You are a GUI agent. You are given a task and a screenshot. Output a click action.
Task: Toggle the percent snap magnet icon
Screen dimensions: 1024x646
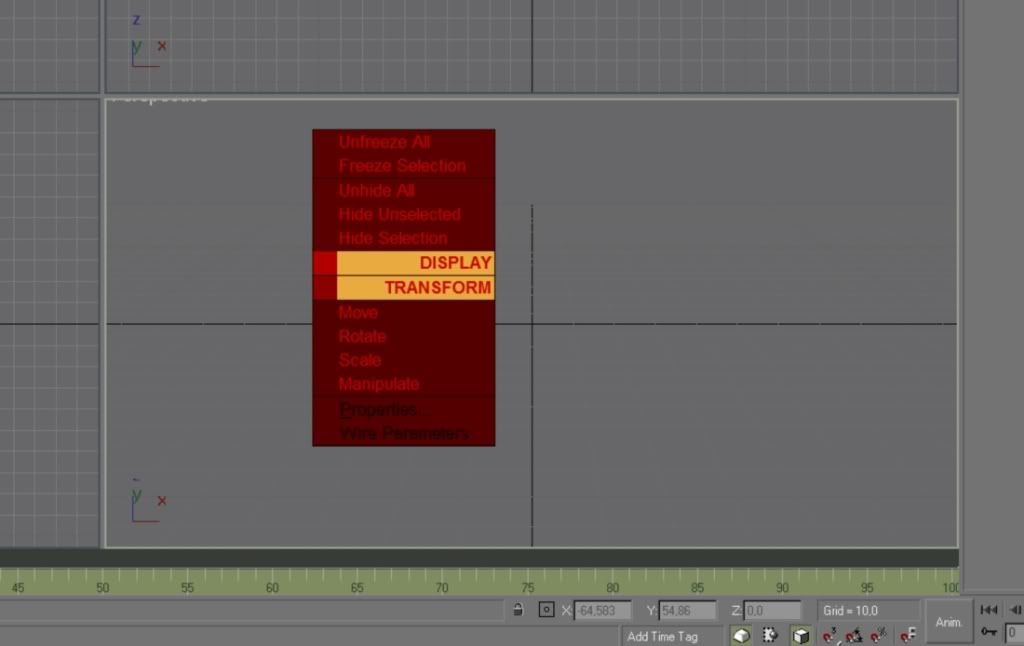click(878, 635)
